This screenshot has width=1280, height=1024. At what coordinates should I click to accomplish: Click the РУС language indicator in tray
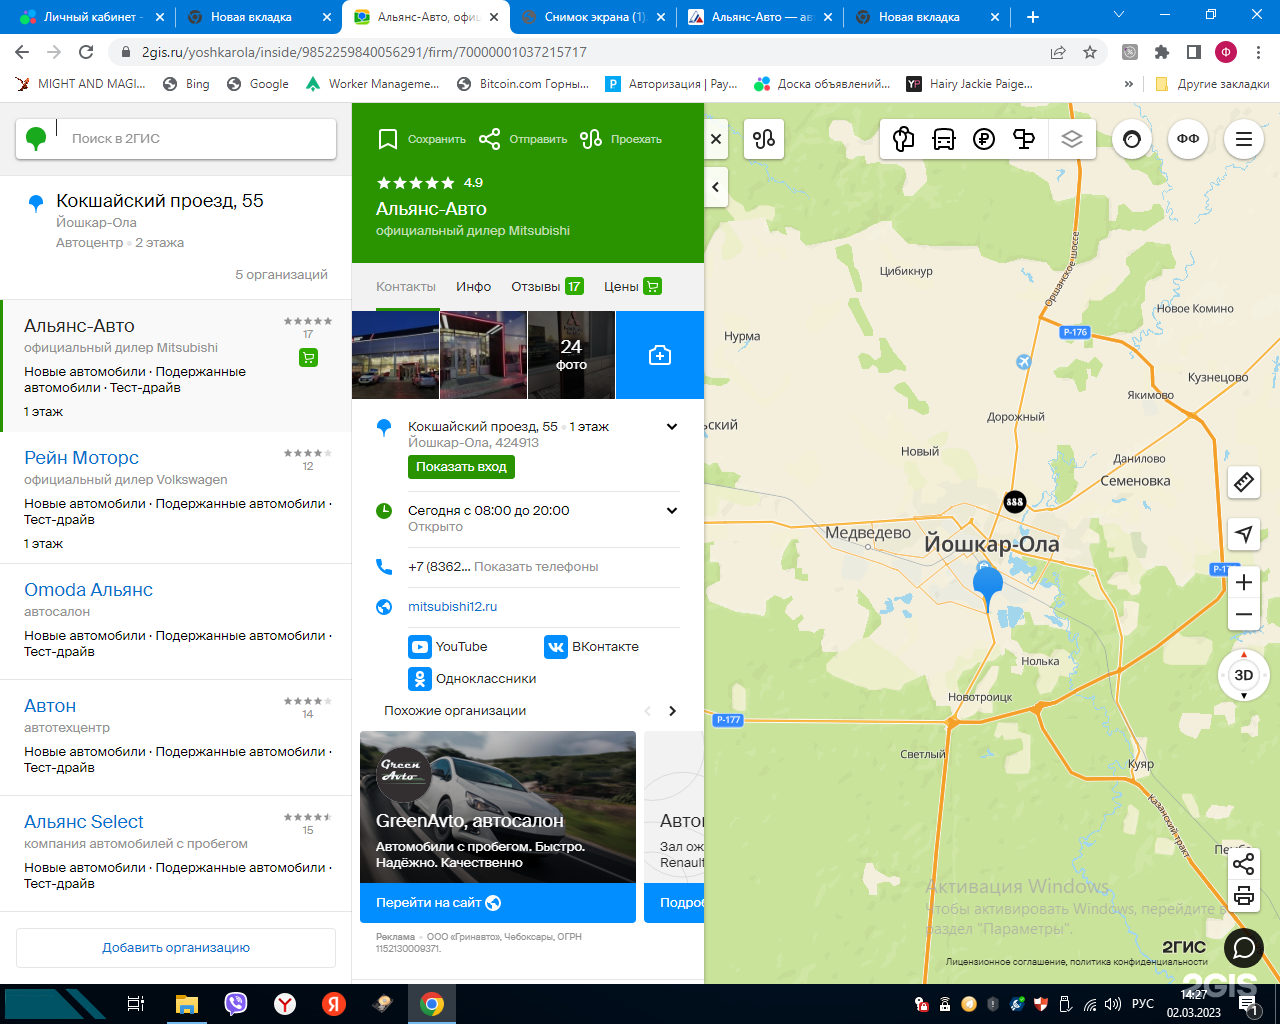tap(1143, 1004)
